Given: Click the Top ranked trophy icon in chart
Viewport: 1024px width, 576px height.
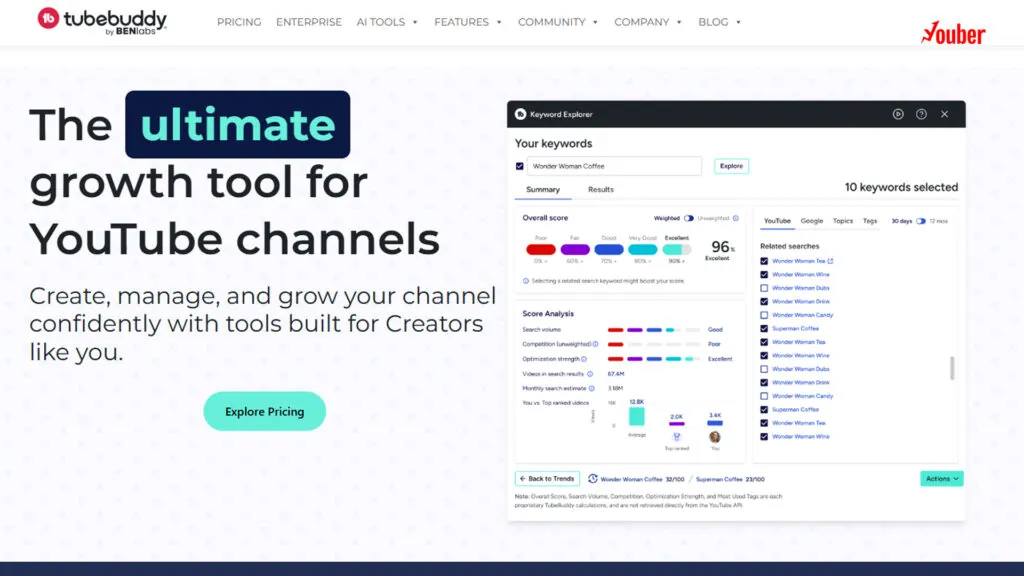Looking at the screenshot, I should (x=677, y=437).
